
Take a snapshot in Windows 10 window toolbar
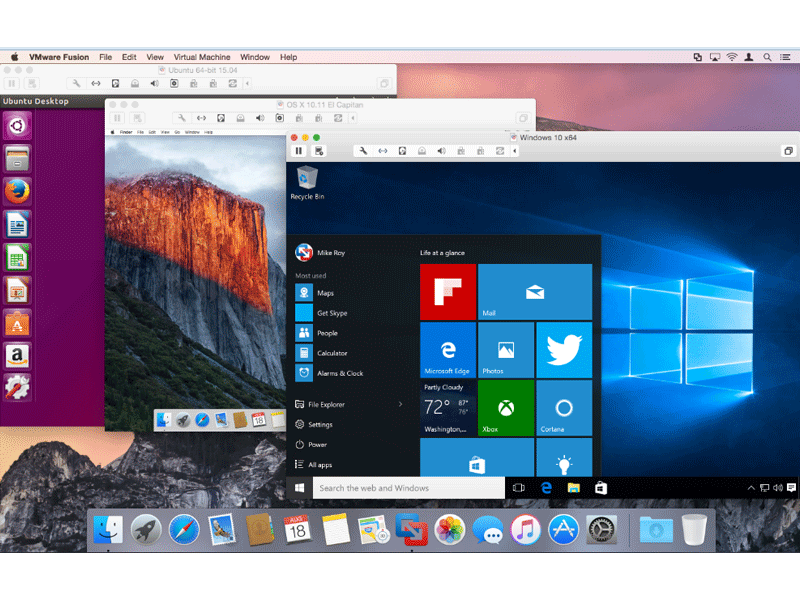pyautogui.click(x=319, y=151)
